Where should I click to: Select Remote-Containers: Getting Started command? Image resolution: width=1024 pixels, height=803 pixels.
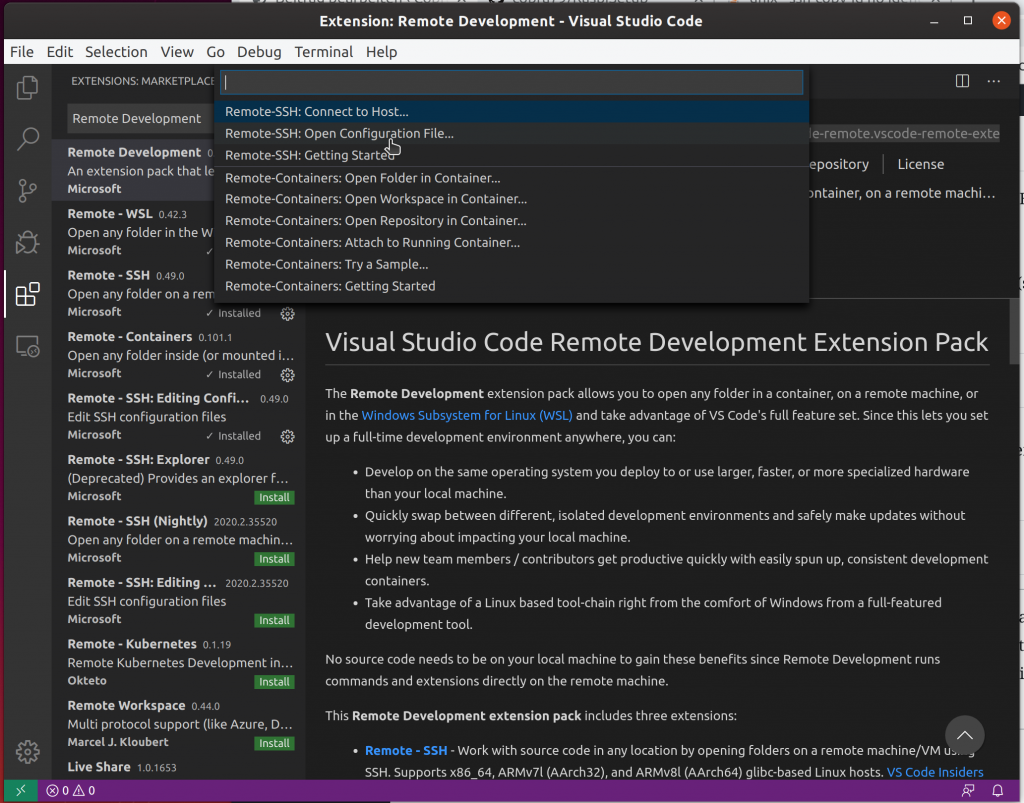point(511,286)
